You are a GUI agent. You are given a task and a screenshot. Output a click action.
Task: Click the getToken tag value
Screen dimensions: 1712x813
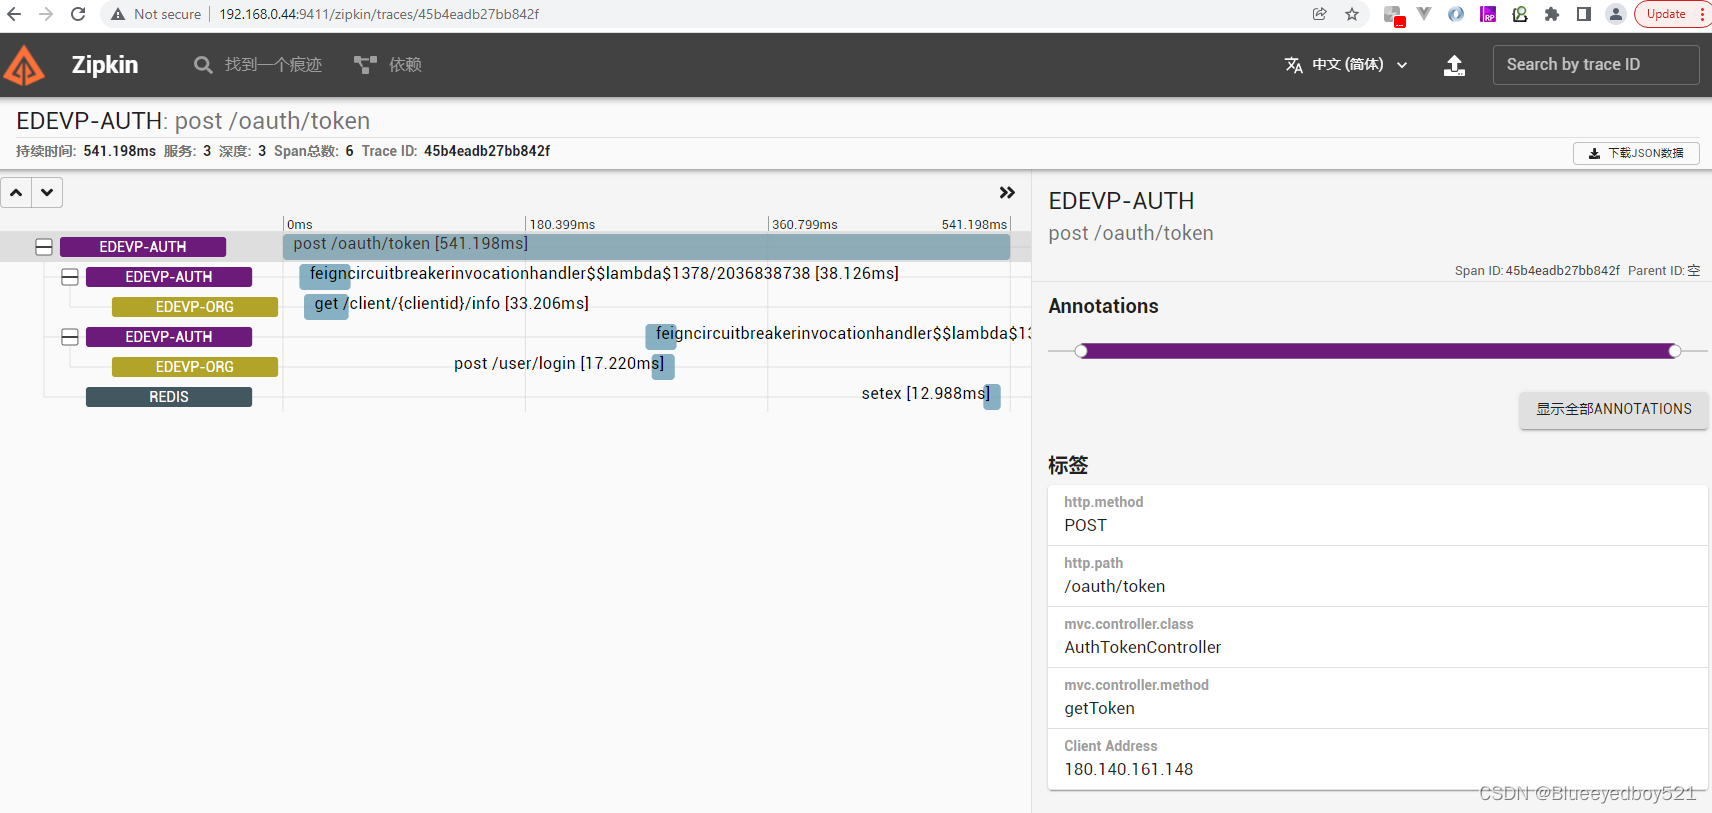[x=1099, y=709]
